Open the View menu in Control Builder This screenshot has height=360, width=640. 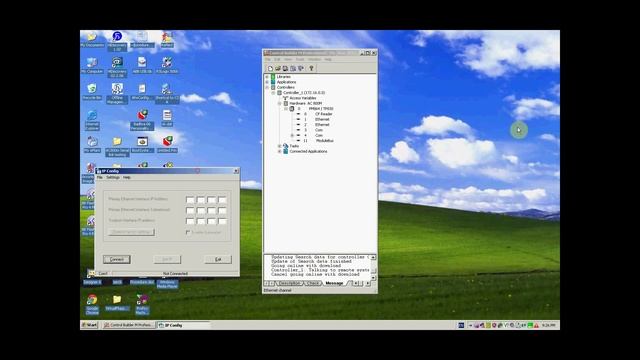point(288,59)
